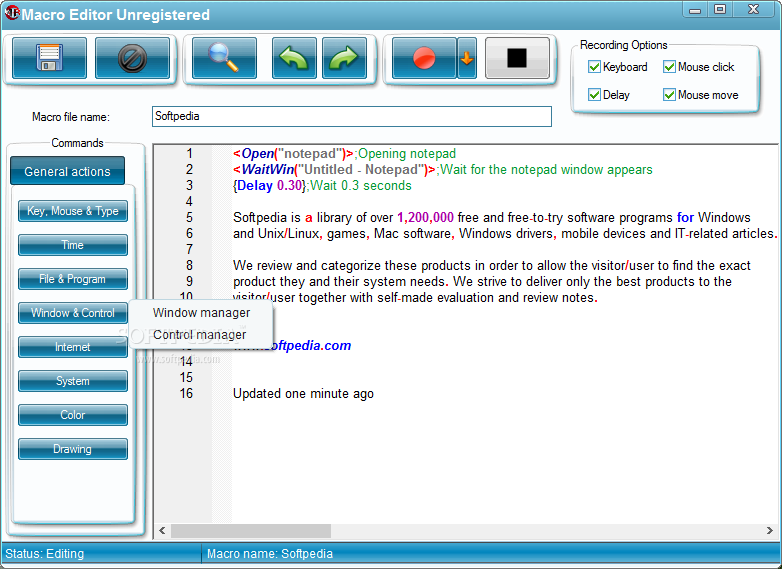Viewport: 782px width, 569px height.
Task: Minimize the Macro Editor window
Action: point(695,9)
